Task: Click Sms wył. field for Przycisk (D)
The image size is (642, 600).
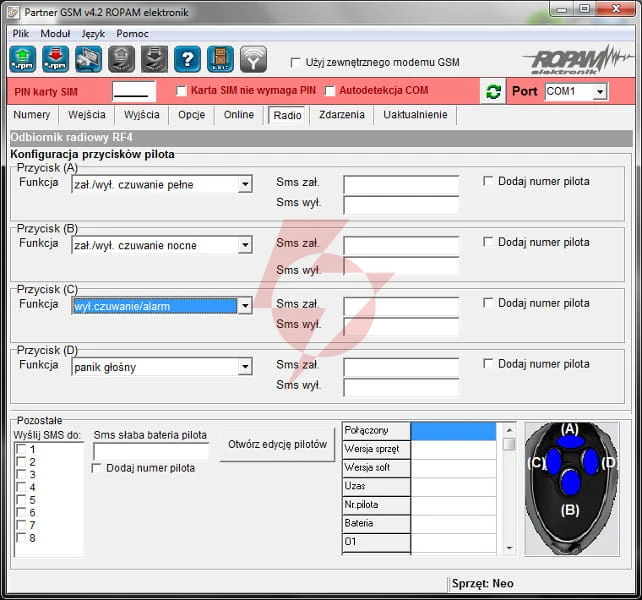Action: point(401,387)
